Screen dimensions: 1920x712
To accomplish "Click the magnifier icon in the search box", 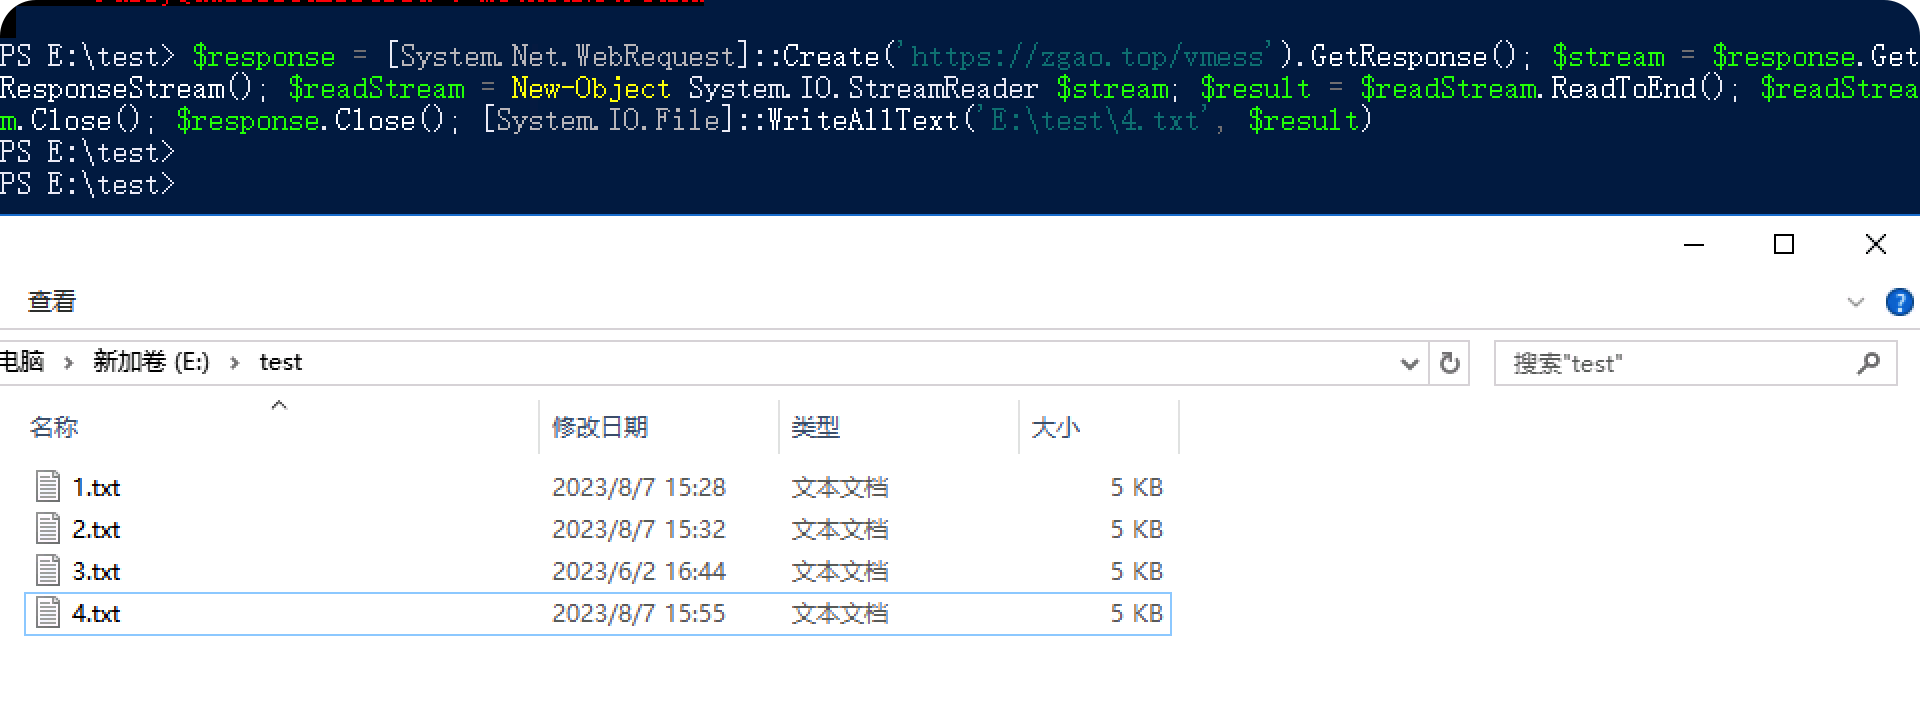I will point(1867,363).
